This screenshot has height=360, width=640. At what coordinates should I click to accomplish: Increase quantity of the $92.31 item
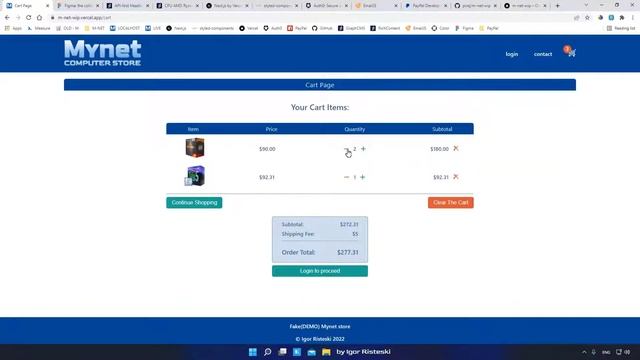[x=362, y=177]
